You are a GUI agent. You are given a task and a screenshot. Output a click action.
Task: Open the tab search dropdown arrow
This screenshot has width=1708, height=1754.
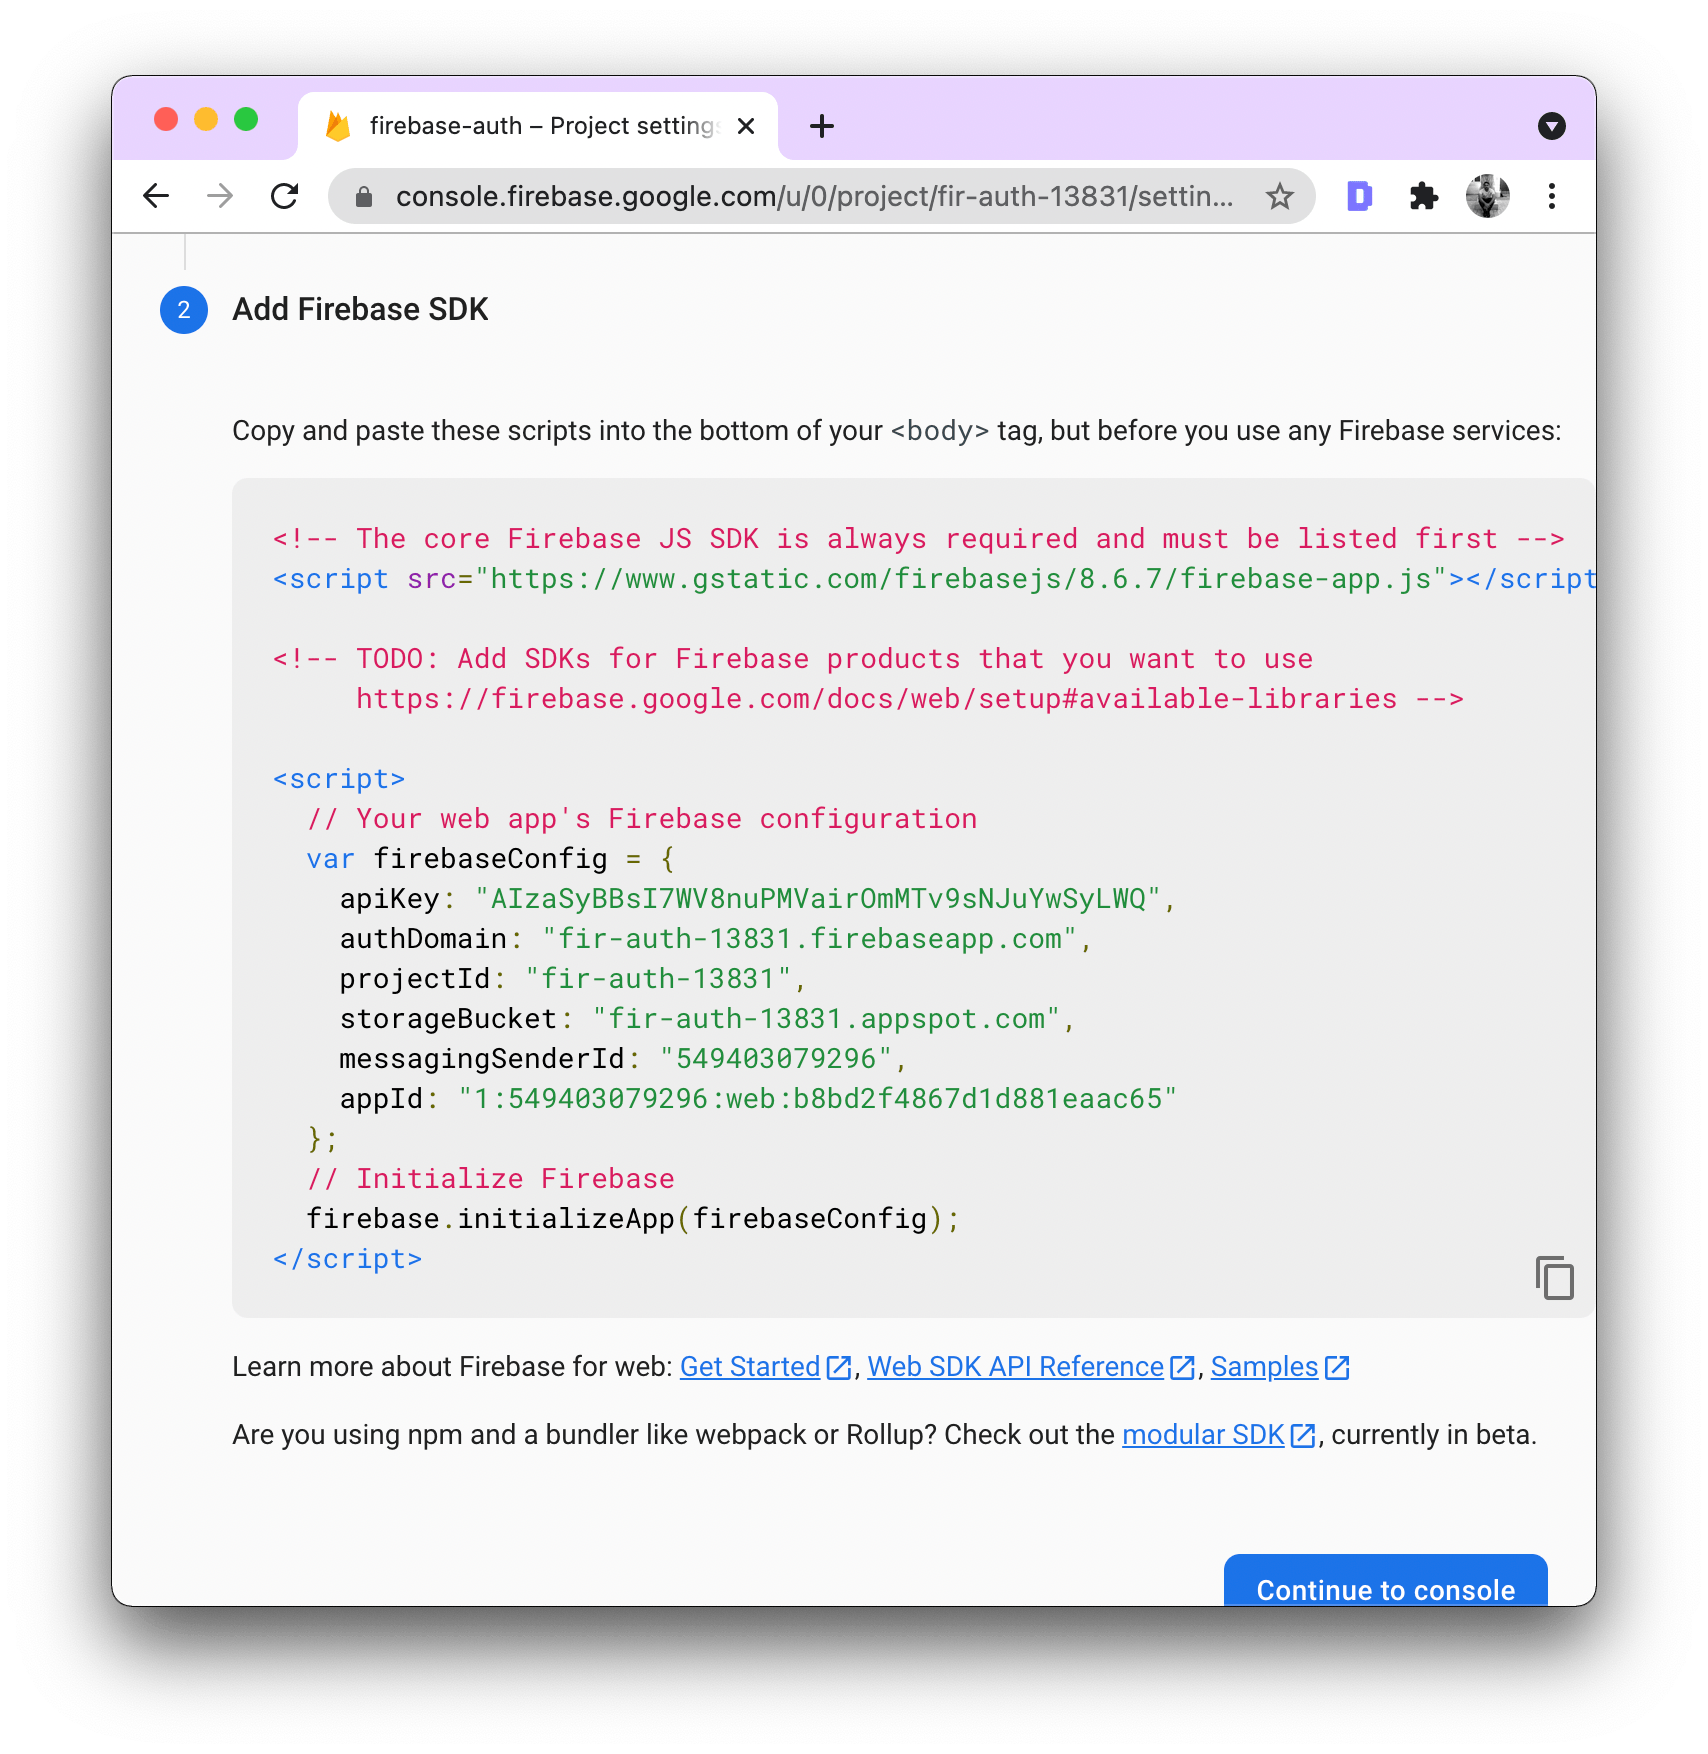1552,126
